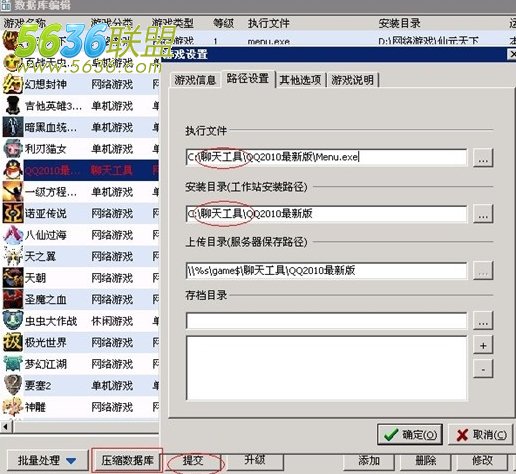Click the 极光世界 game icon
Viewport: 516px width, 474px height.
13,342
